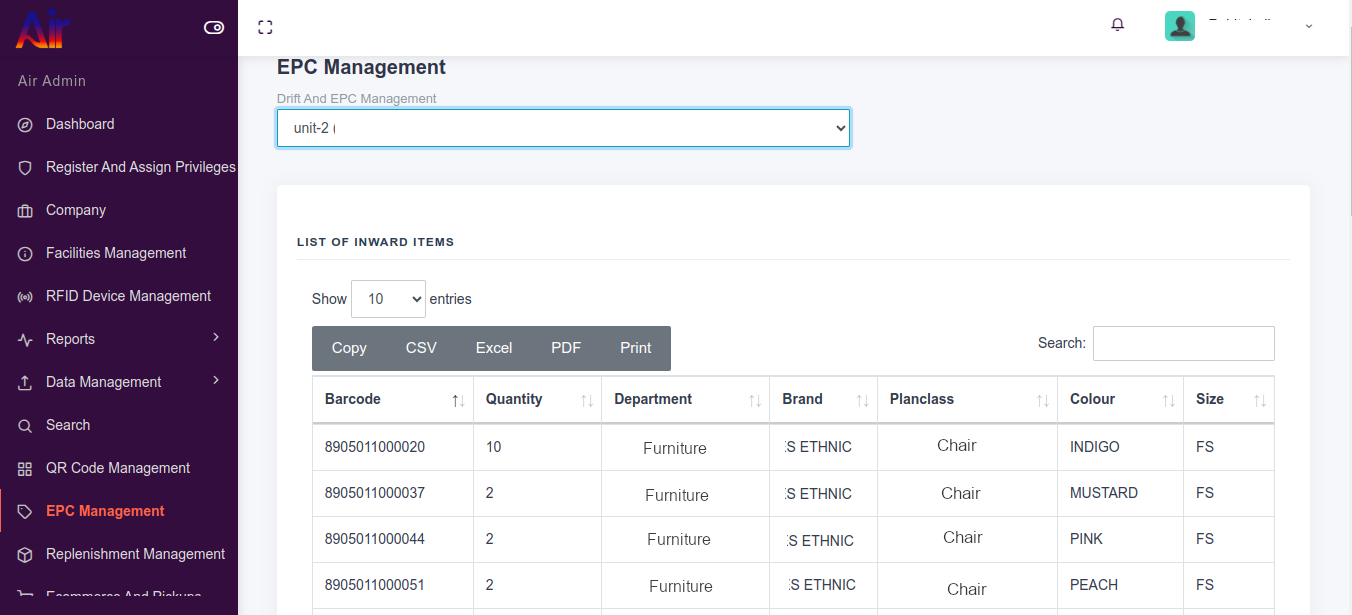Open Facilities Management page
This screenshot has width=1352, height=615.
click(116, 254)
